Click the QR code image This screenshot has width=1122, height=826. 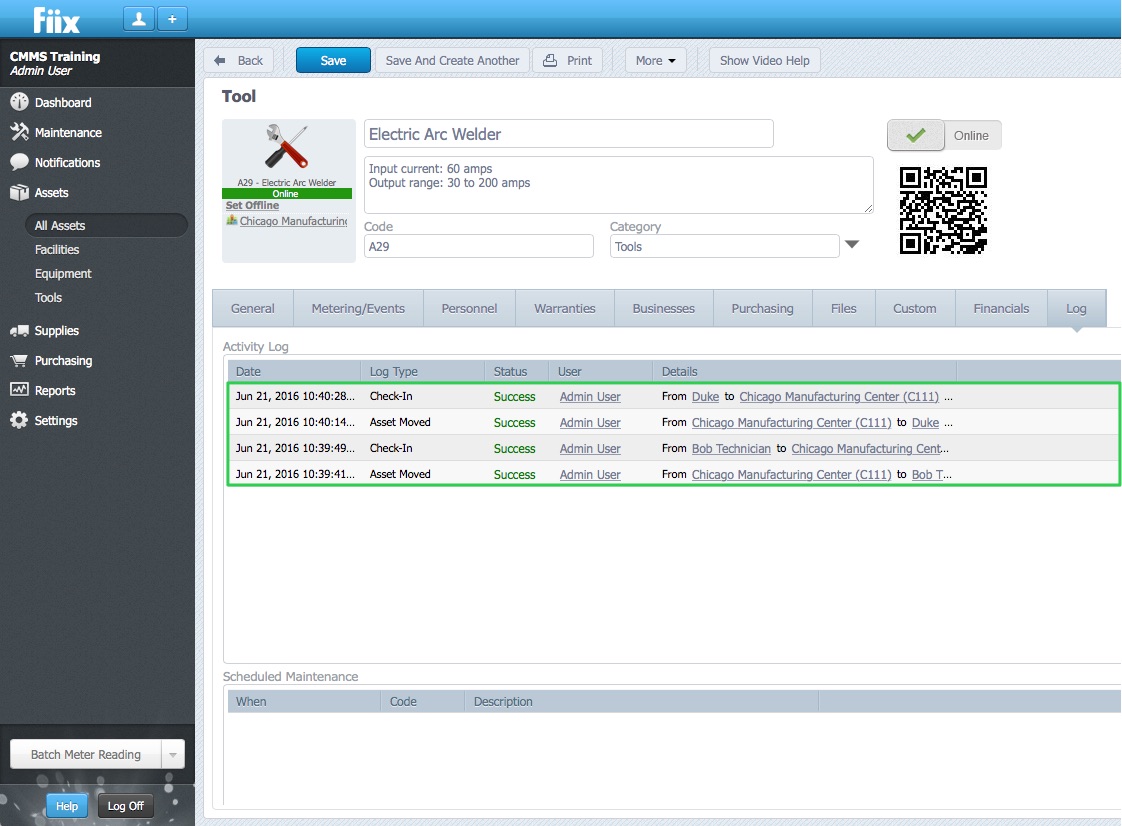(943, 210)
